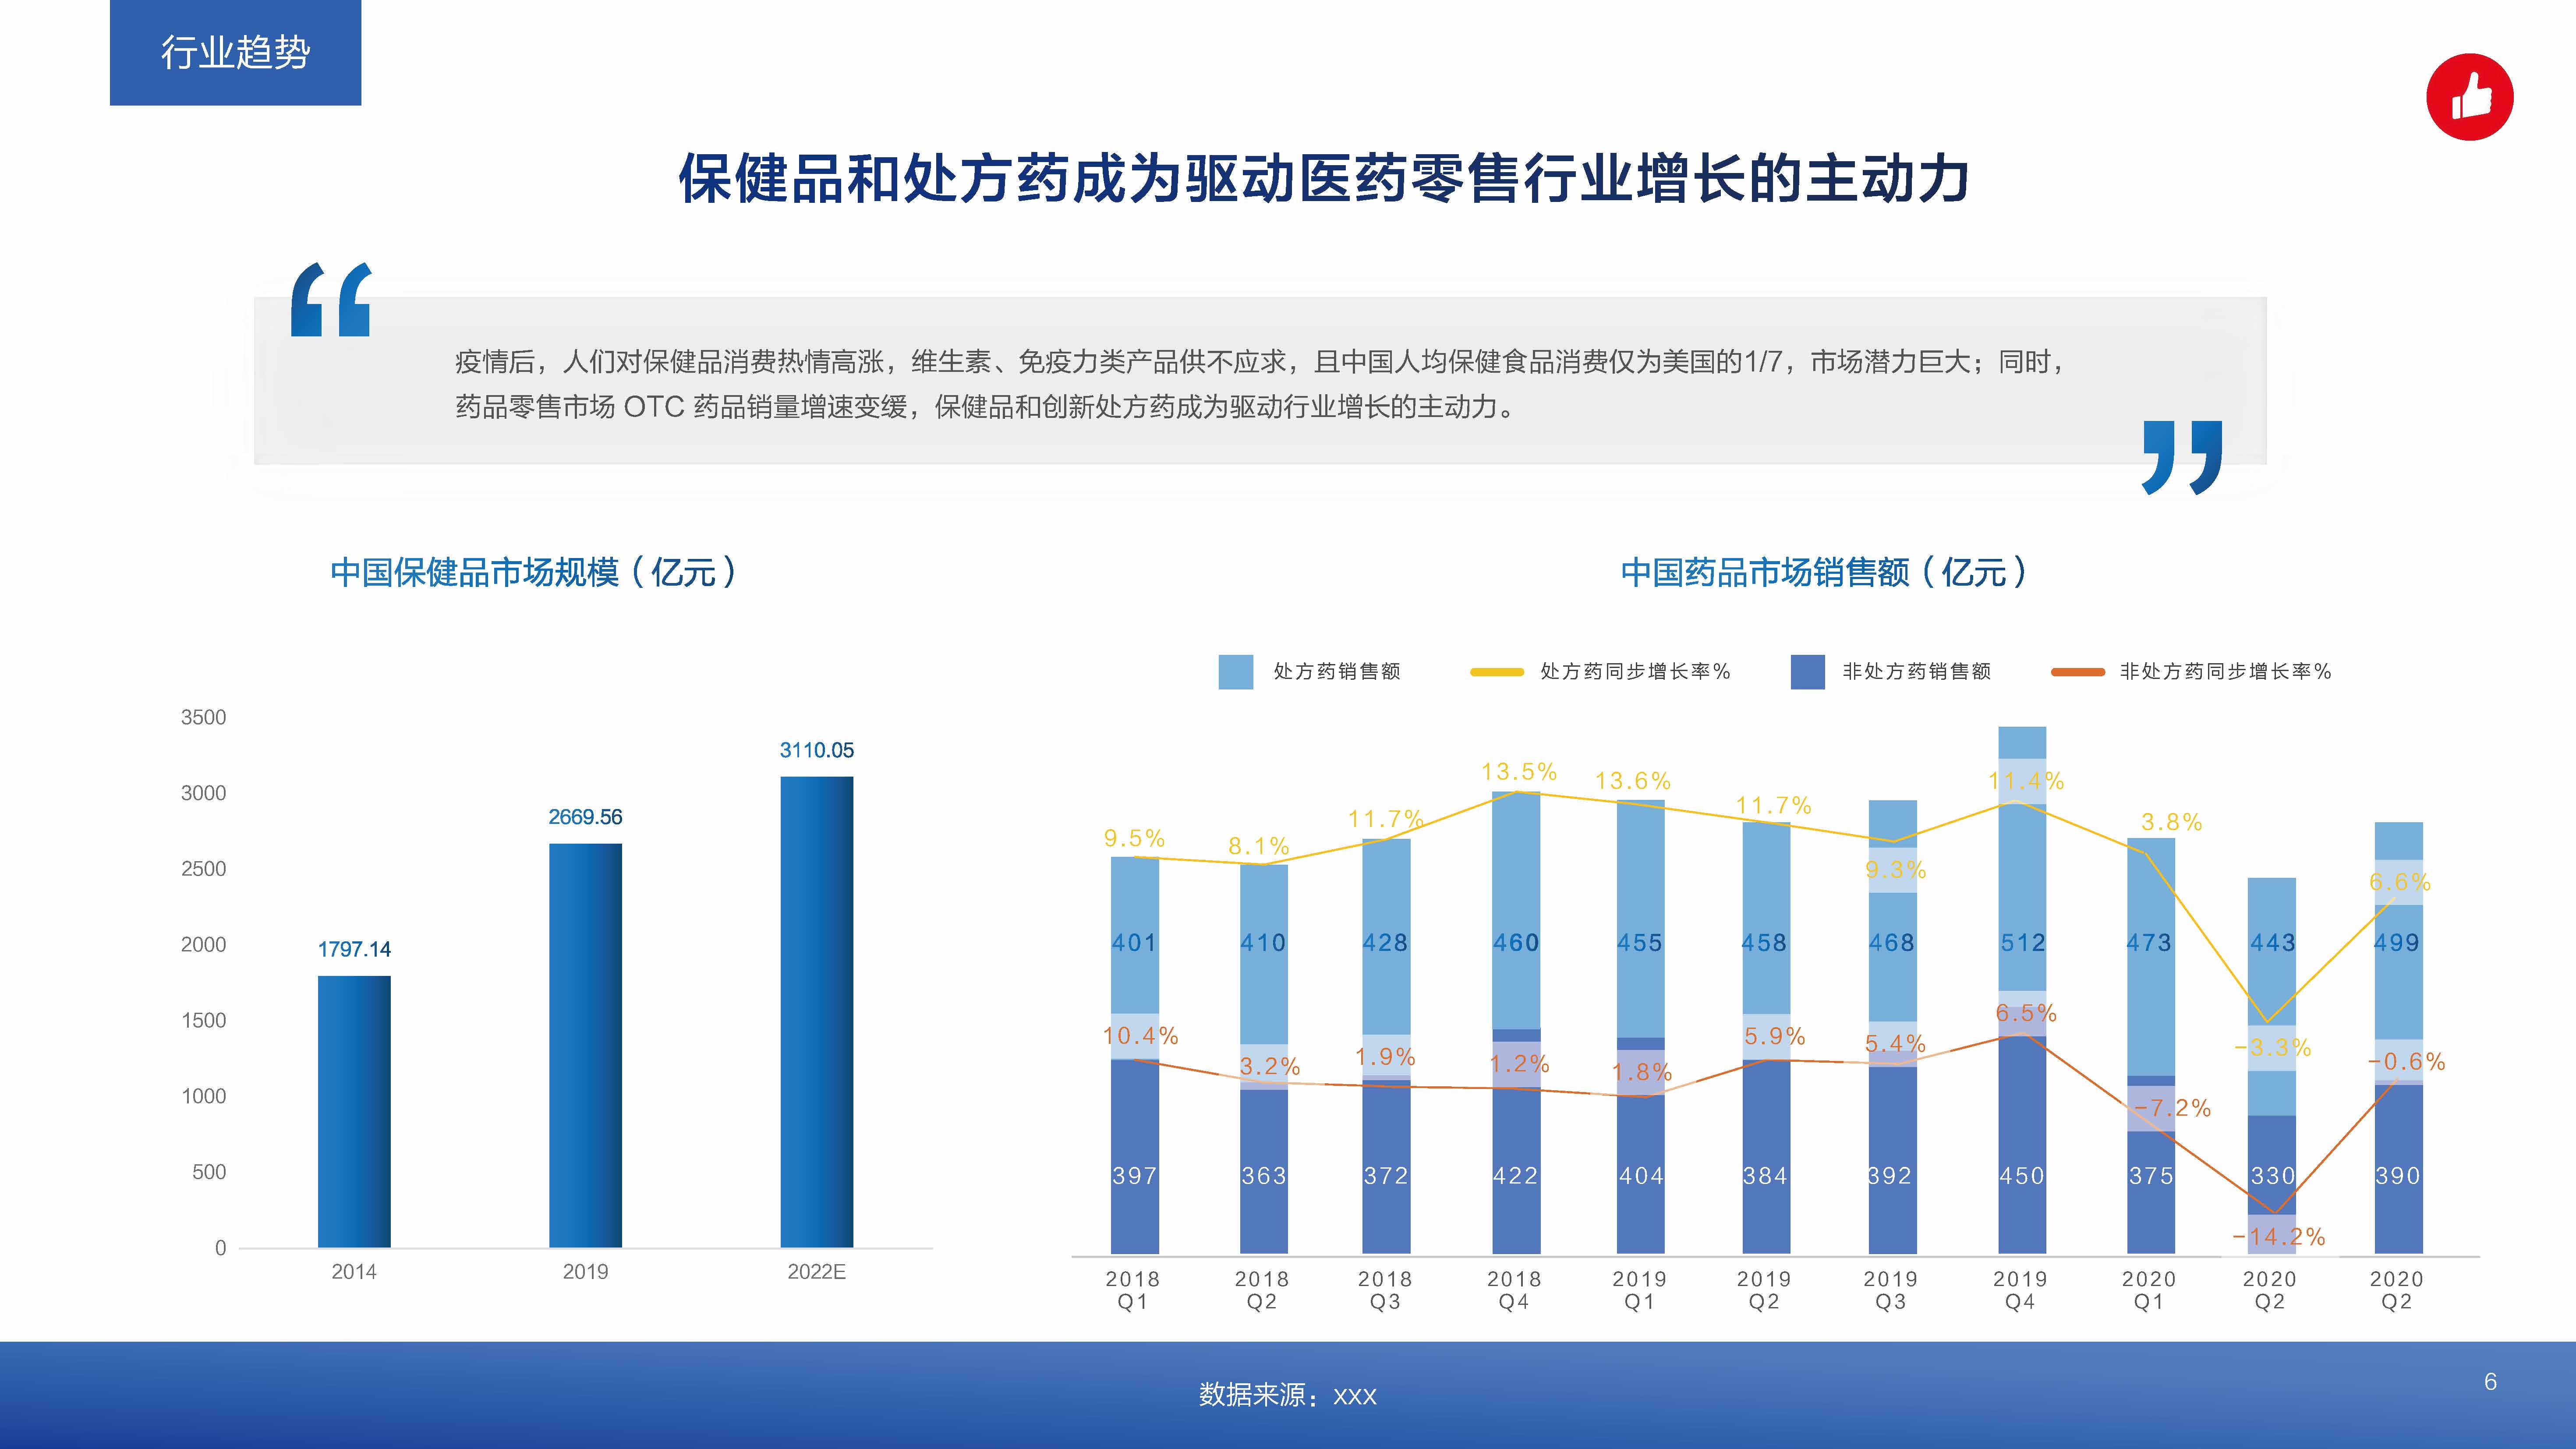Click the red thumbs-up icon
This screenshot has width=2576, height=1449.
pos(2469,96)
